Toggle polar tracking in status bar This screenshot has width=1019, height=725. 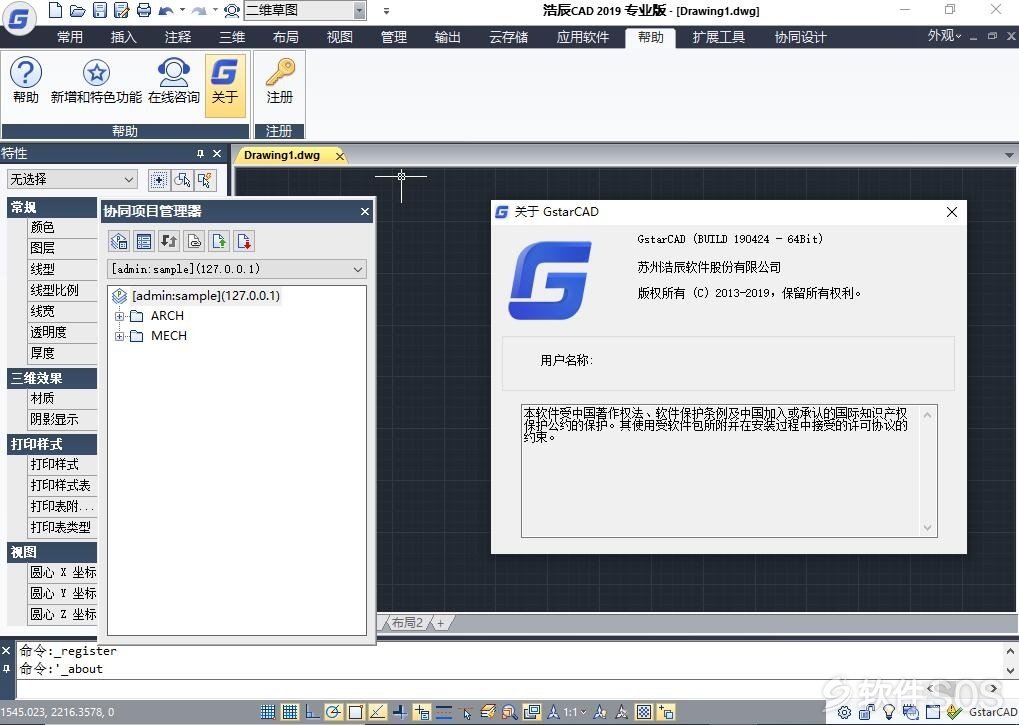333,712
